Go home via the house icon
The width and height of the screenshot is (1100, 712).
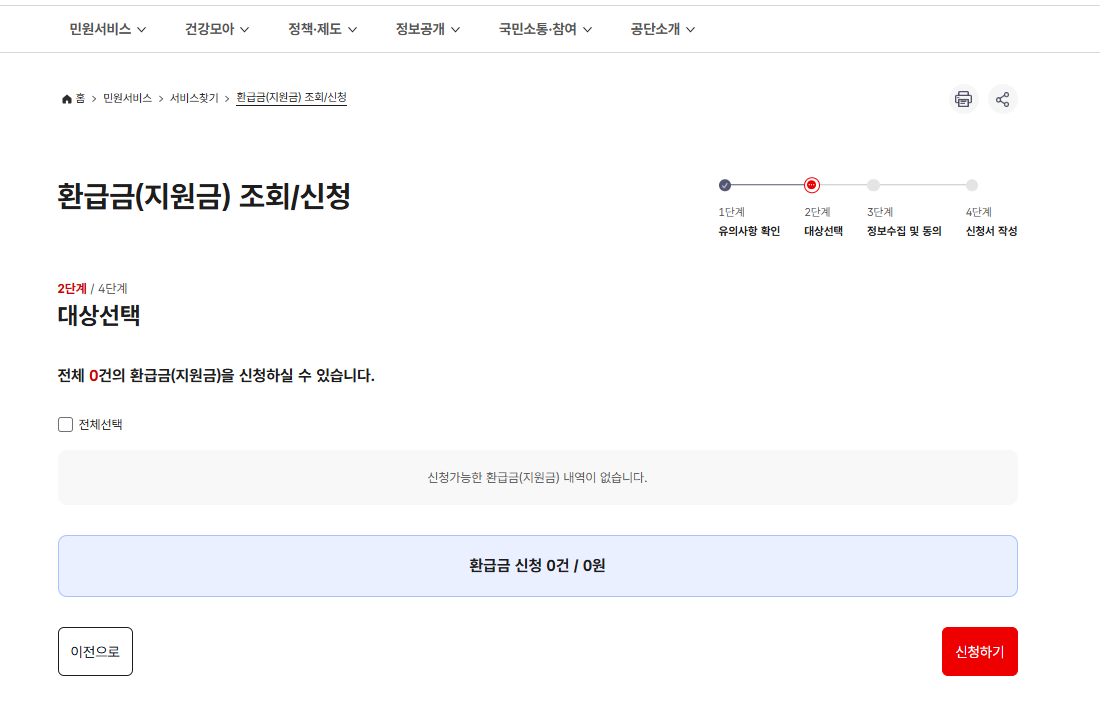67,99
